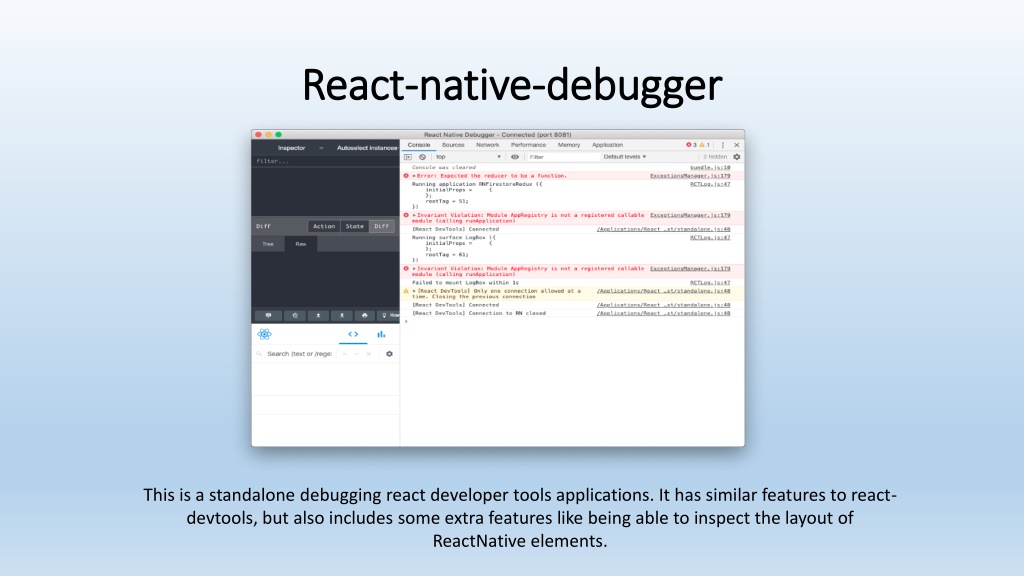Image resolution: width=1024 pixels, height=576 pixels.
Task: Open the 'top' JavaScript context dropdown
Action: click(x=468, y=157)
